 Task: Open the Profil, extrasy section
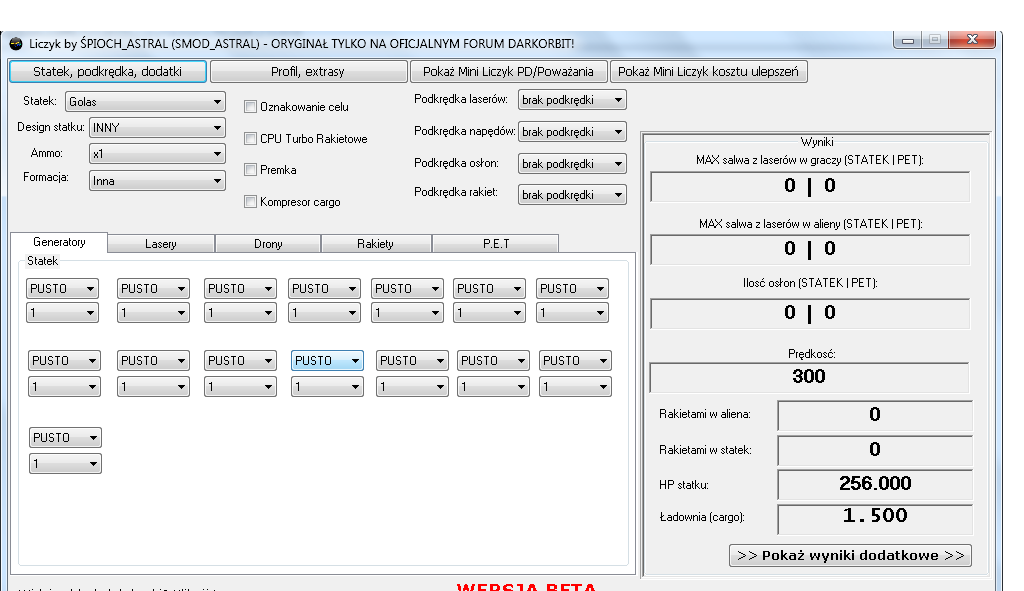click(x=308, y=71)
